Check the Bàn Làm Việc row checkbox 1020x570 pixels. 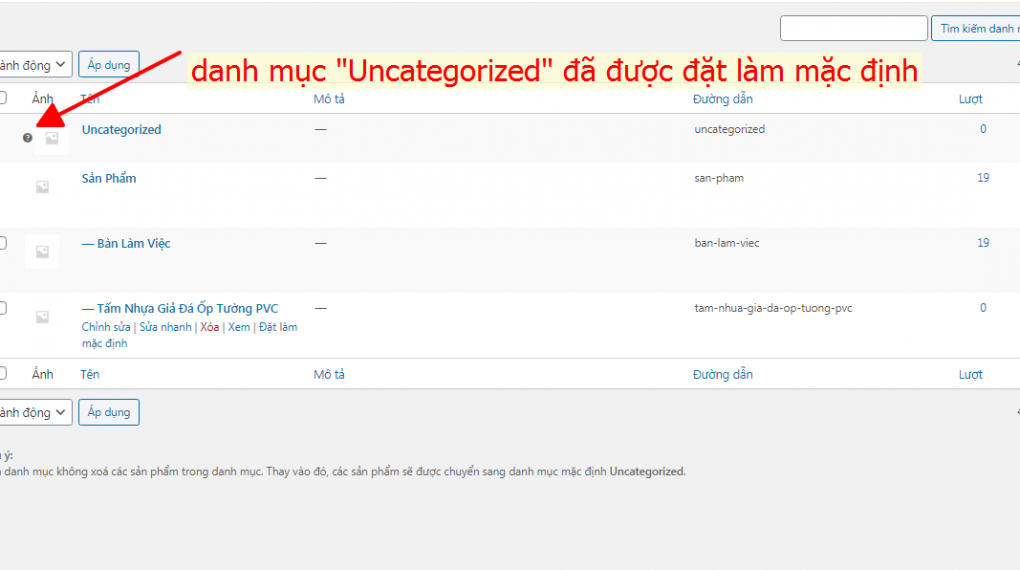3,243
